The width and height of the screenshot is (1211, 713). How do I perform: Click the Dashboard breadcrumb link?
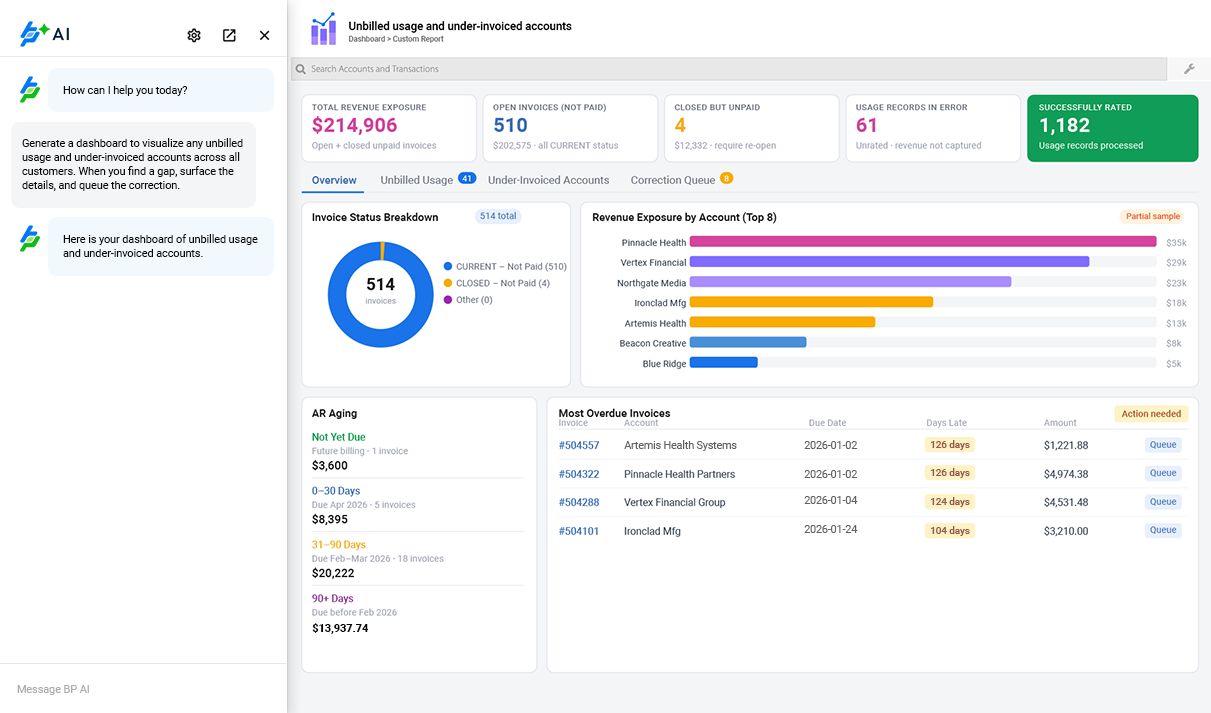[367, 39]
